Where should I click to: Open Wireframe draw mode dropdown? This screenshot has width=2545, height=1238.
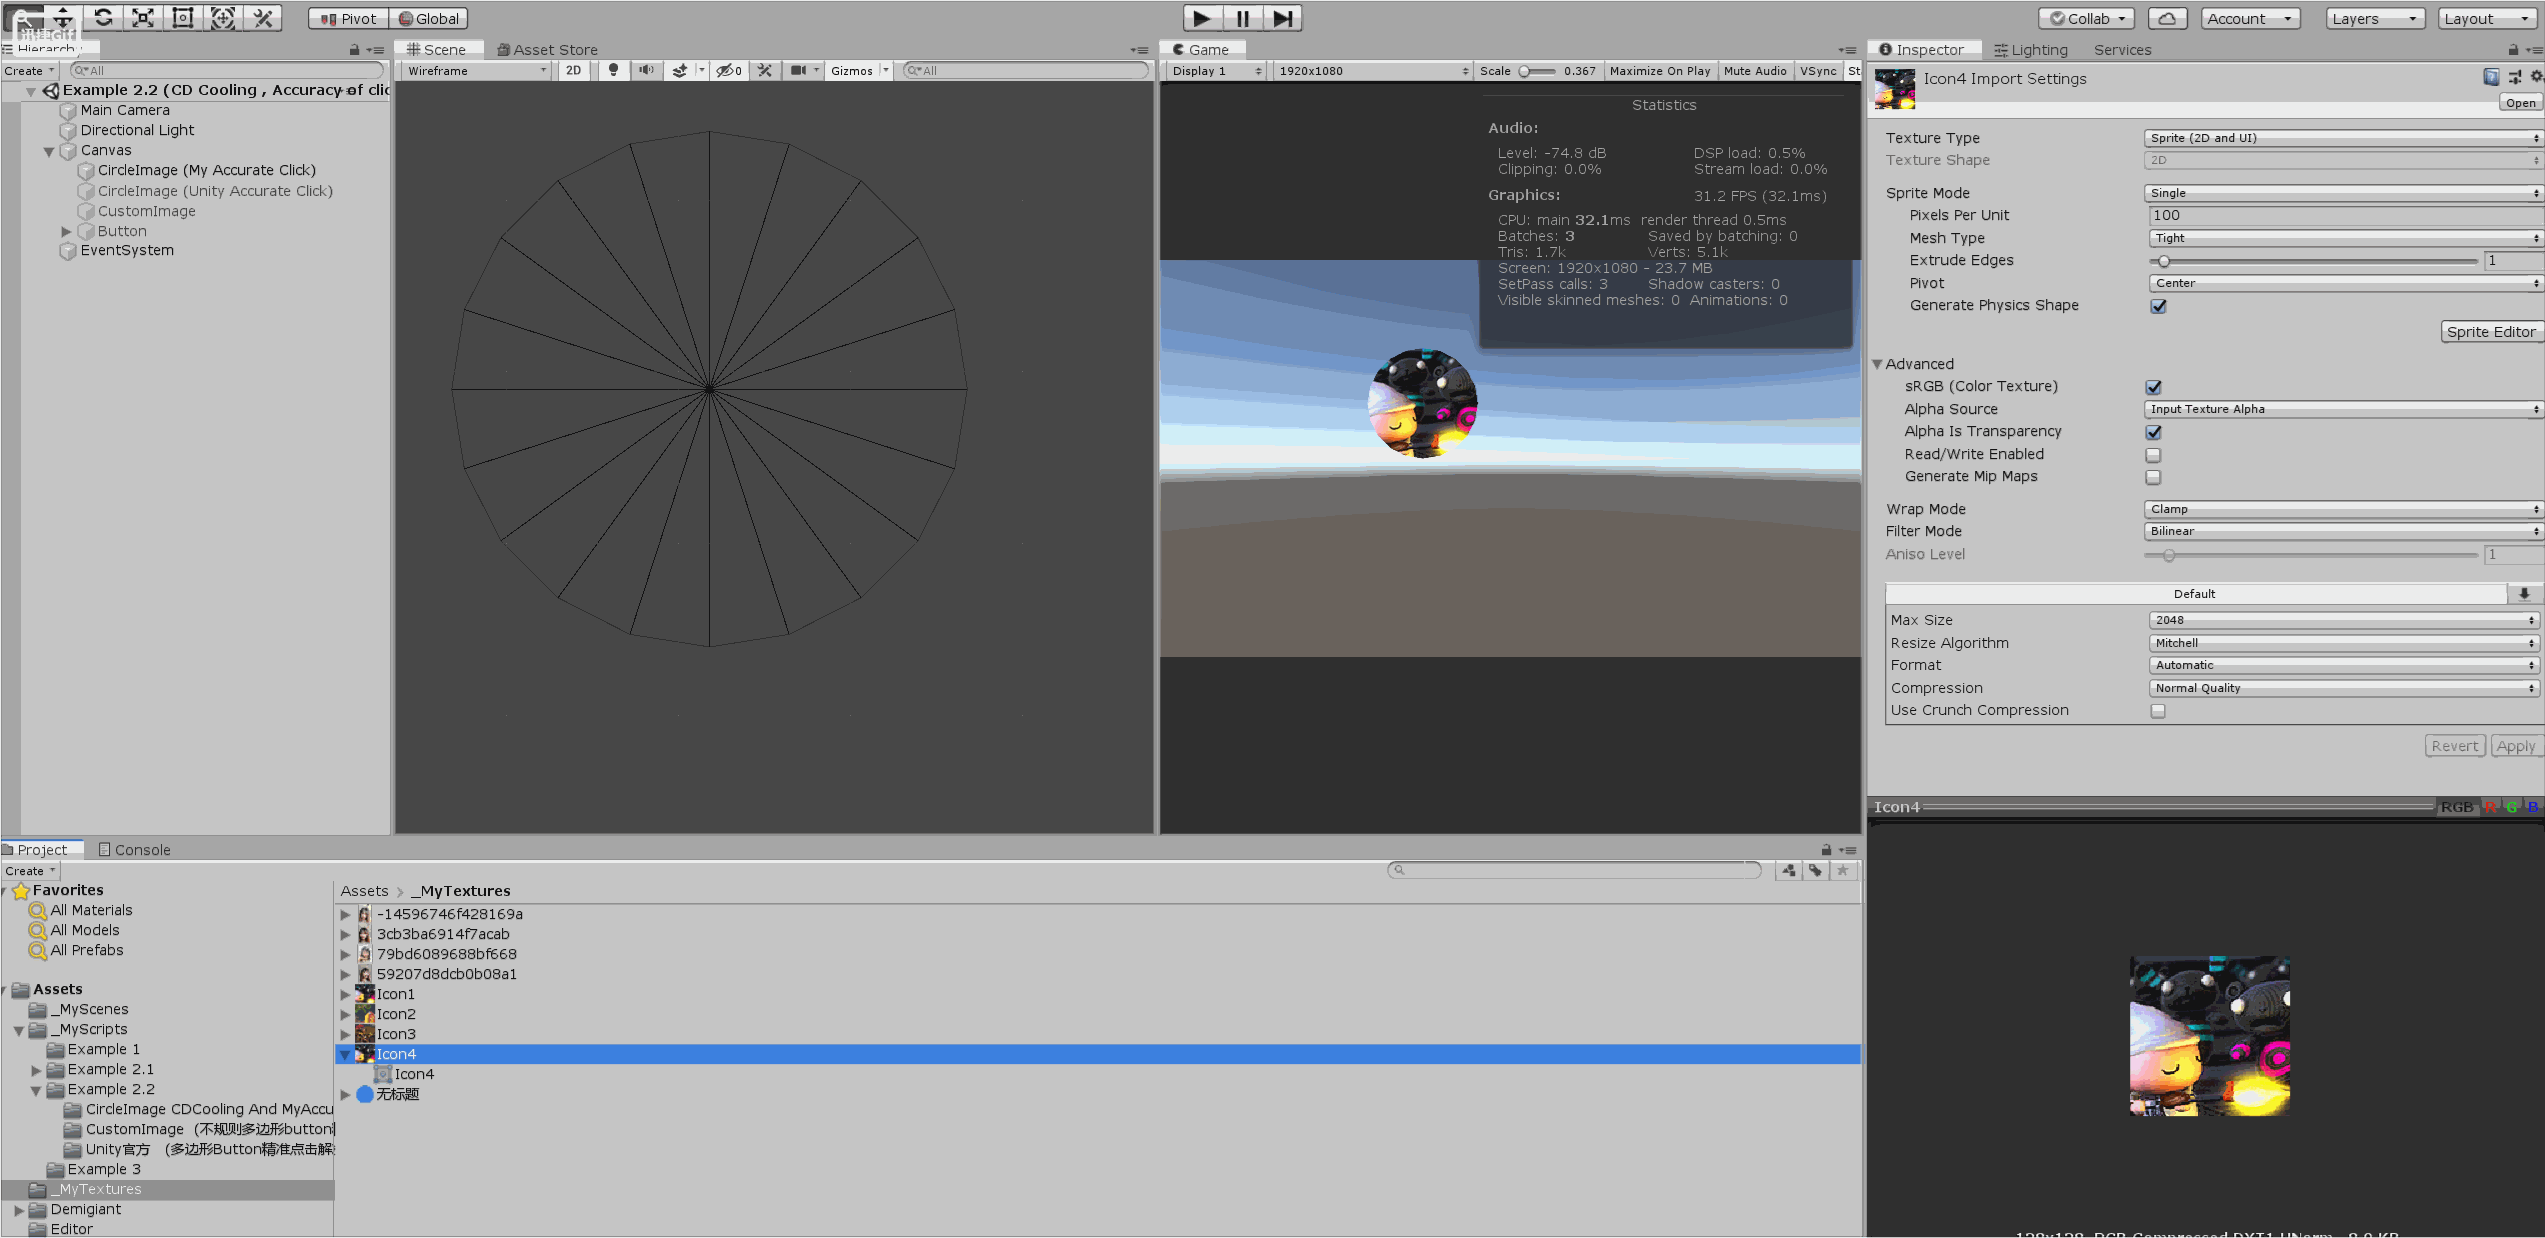[x=476, y=70]
